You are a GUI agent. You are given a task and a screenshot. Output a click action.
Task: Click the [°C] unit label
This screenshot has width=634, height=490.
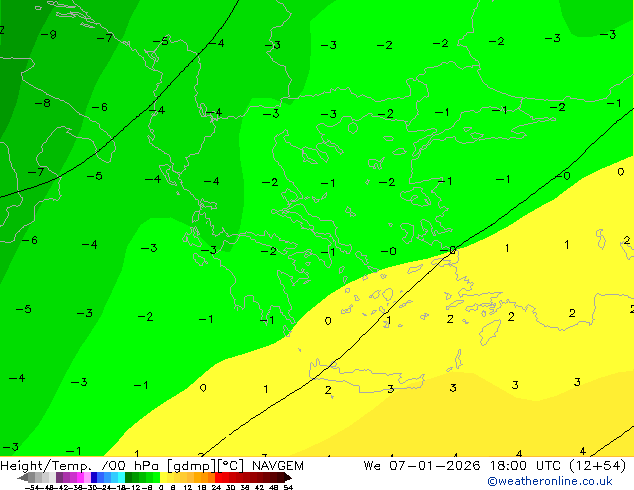[231, 466]
